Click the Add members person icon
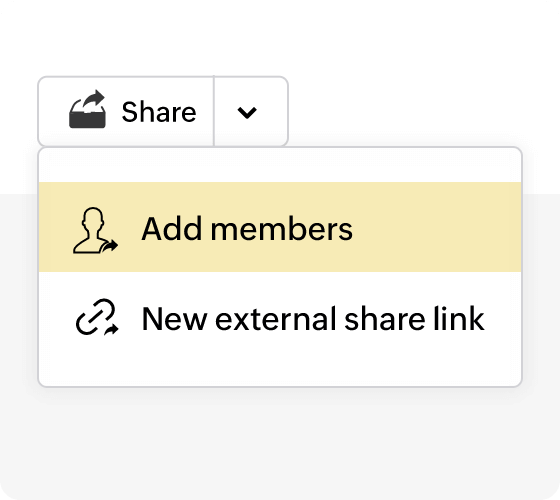This screenshot has width=560, height=500. tap(95, 231)
